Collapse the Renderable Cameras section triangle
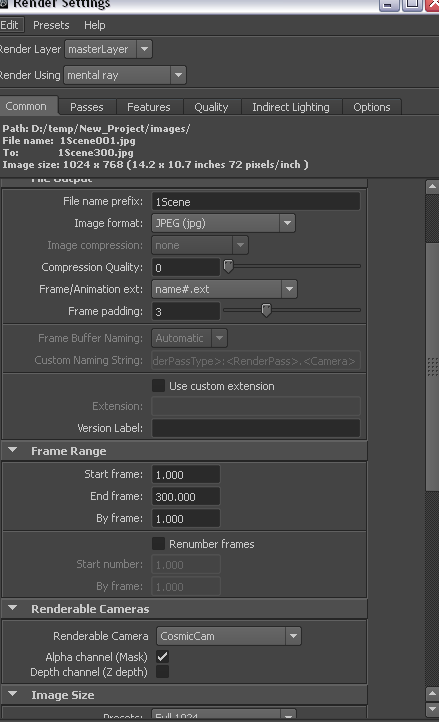The height and width of the screenshot is (722, 439). click(x=13, y=608)
